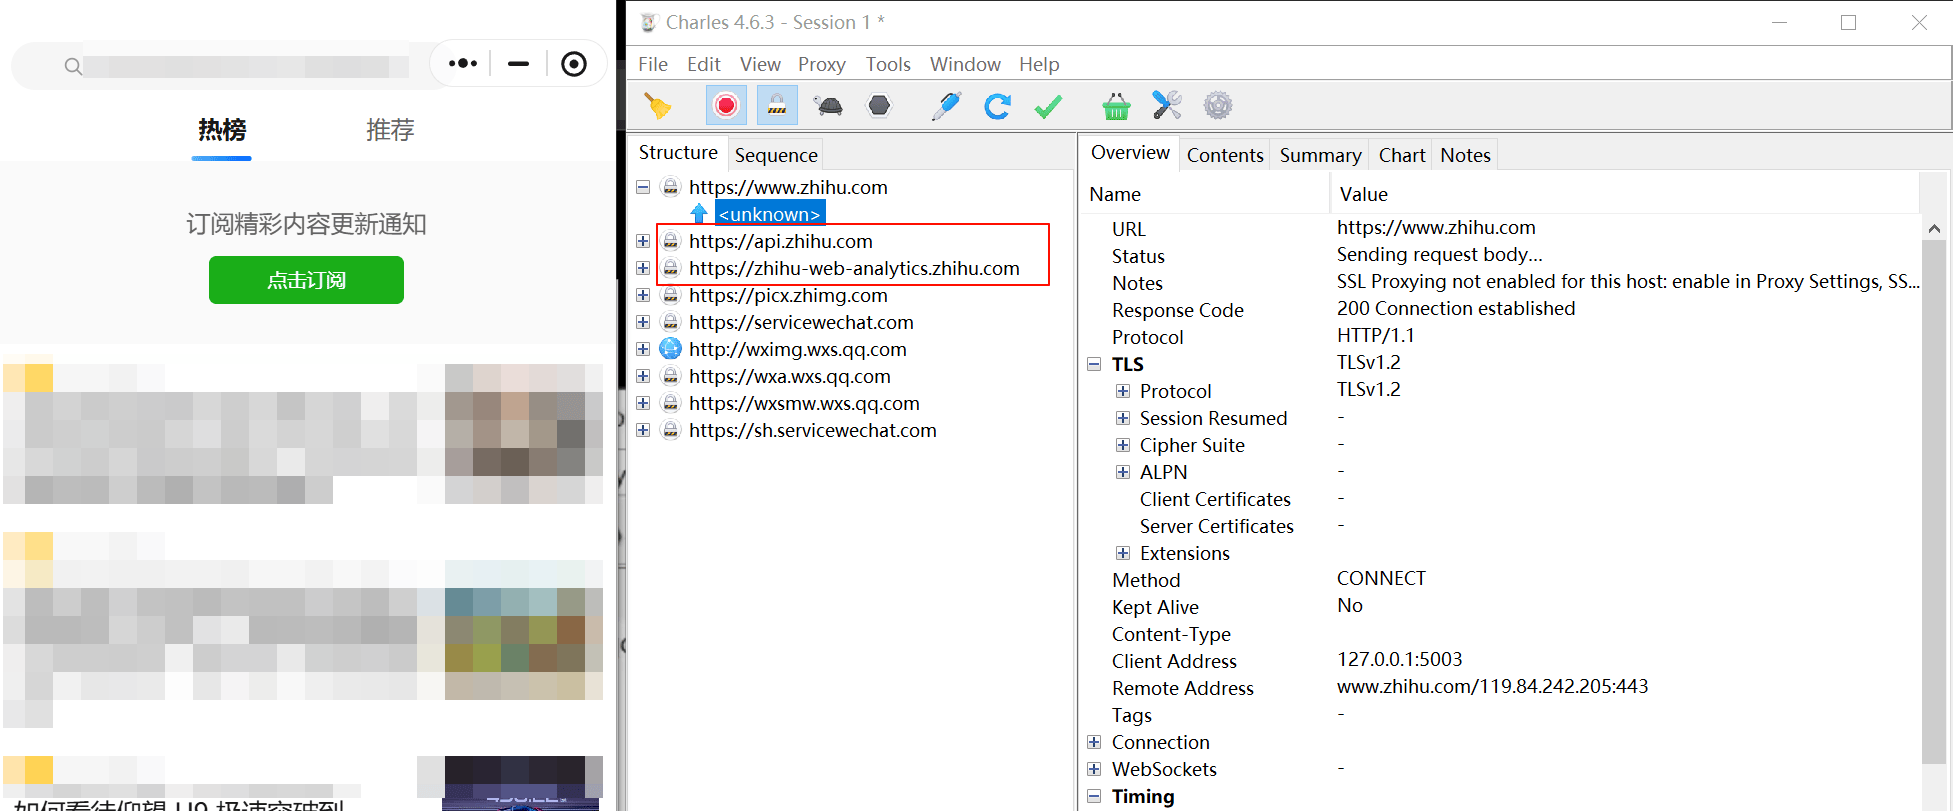The image size is (1953, 811).
Task: Open the green basket publish icon
Action: coord(1116,105)
